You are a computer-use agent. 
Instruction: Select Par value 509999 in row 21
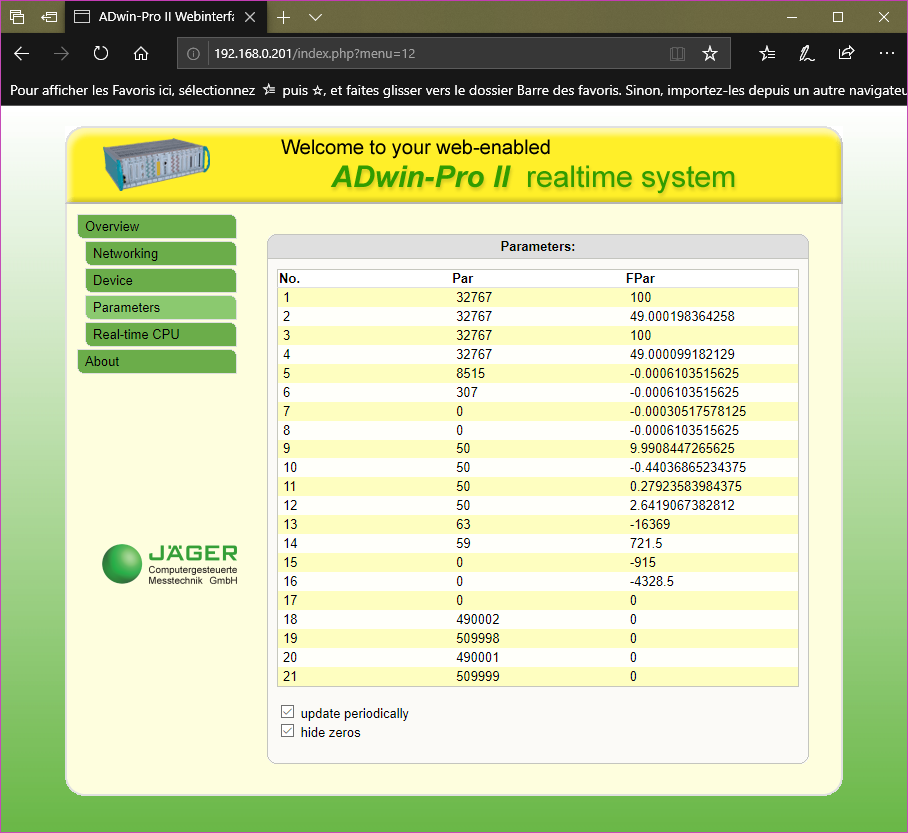[478, 677]
